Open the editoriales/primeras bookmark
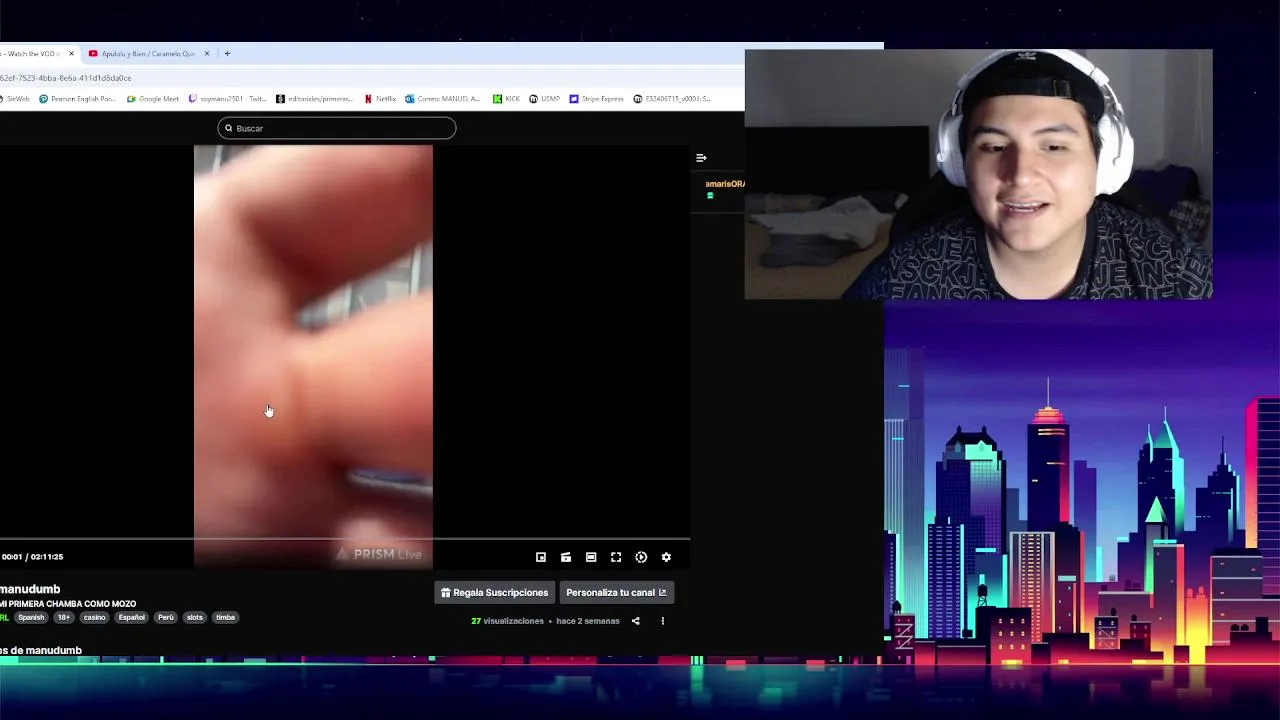The image size is (1280, 720). (x=315, y=99)
